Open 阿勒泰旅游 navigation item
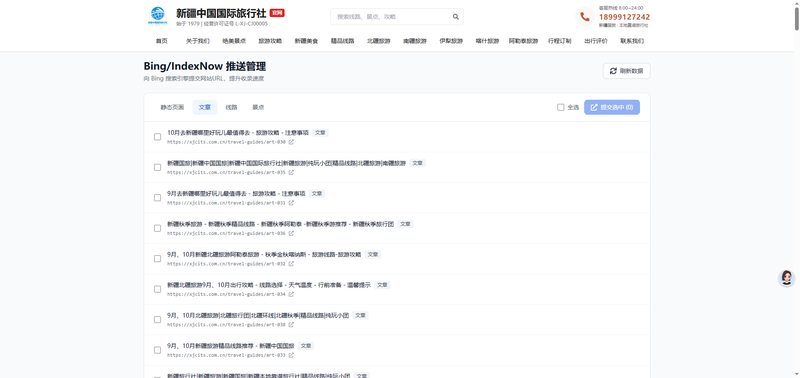The image size is (800, 378). point(523,41)
